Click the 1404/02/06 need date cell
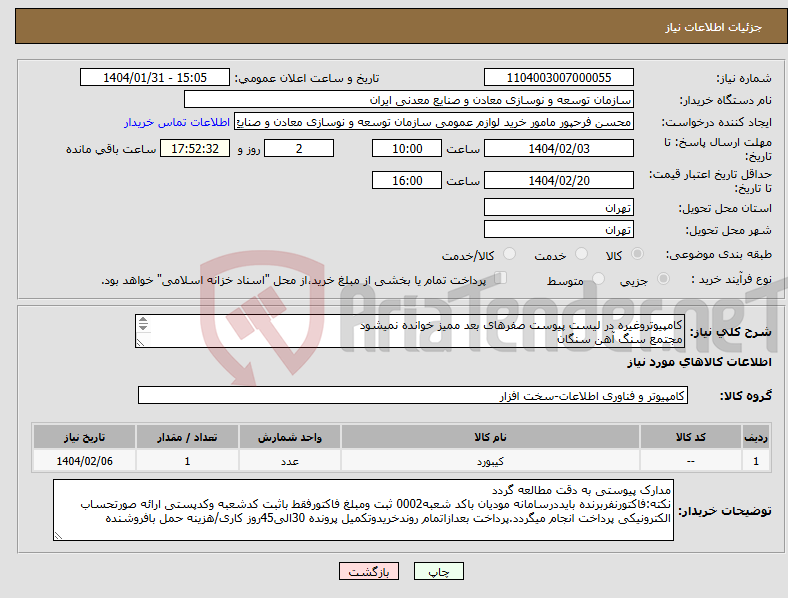The height and width of the screenshot is (598, 788). (84, 461)
